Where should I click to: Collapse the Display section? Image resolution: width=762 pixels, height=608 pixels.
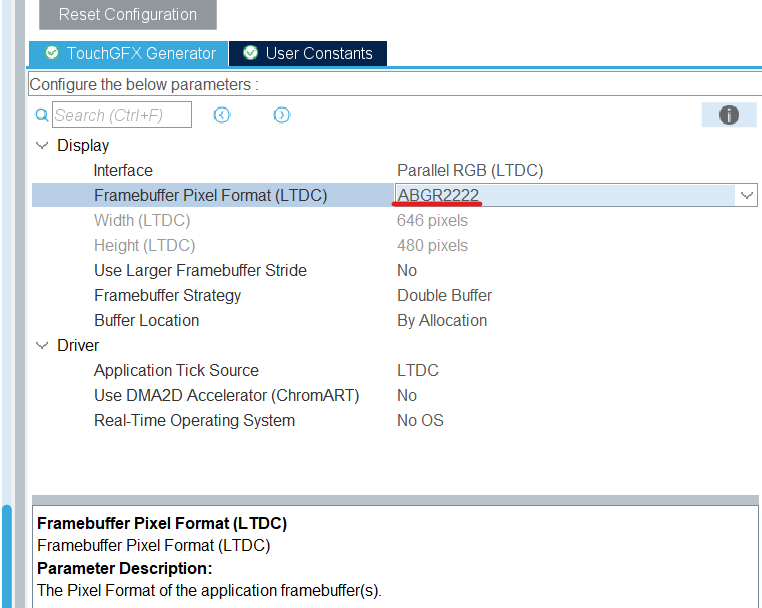click(x=42, y=146)
